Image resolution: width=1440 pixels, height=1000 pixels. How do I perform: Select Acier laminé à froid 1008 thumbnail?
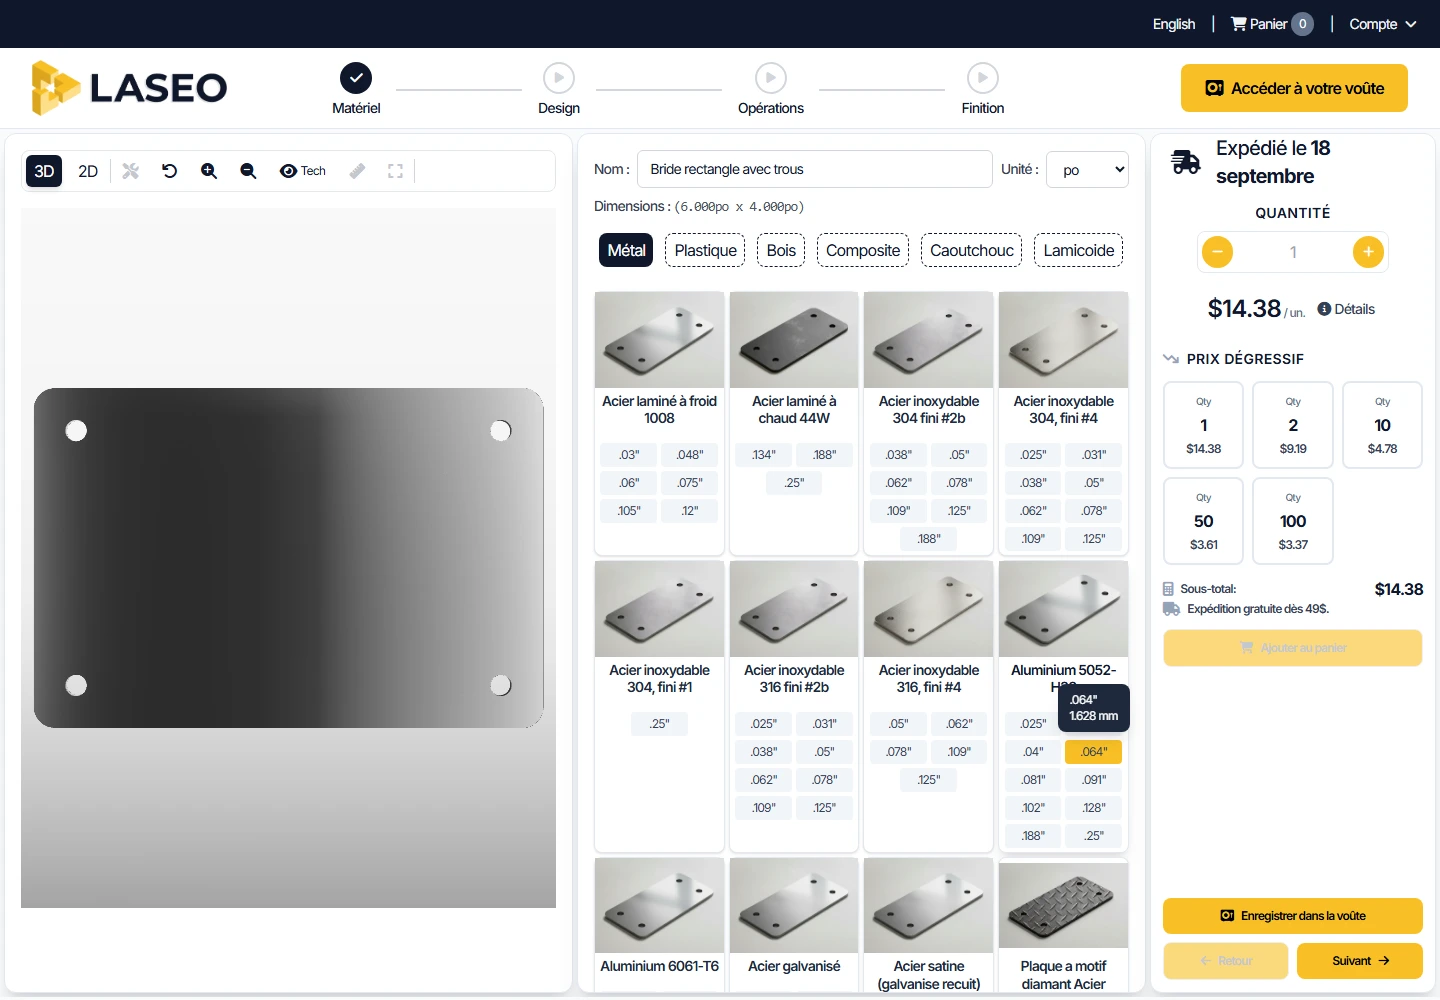coord(659,340)
